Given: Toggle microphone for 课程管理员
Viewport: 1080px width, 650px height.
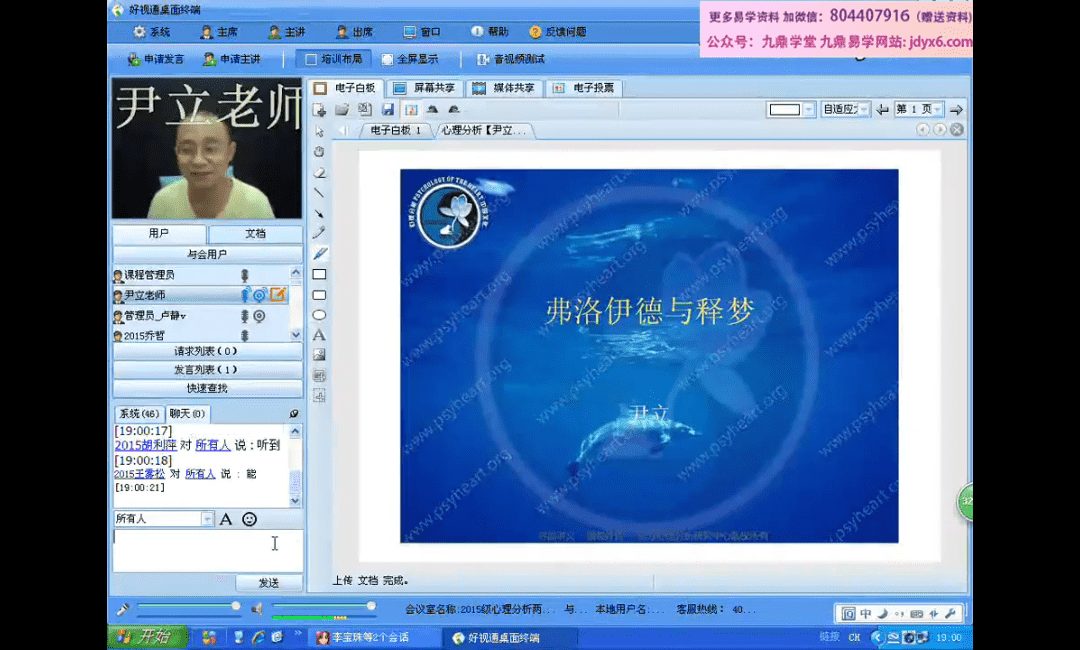Looking at the screenshot, I should pyautogui.click(x=244, y=275).
